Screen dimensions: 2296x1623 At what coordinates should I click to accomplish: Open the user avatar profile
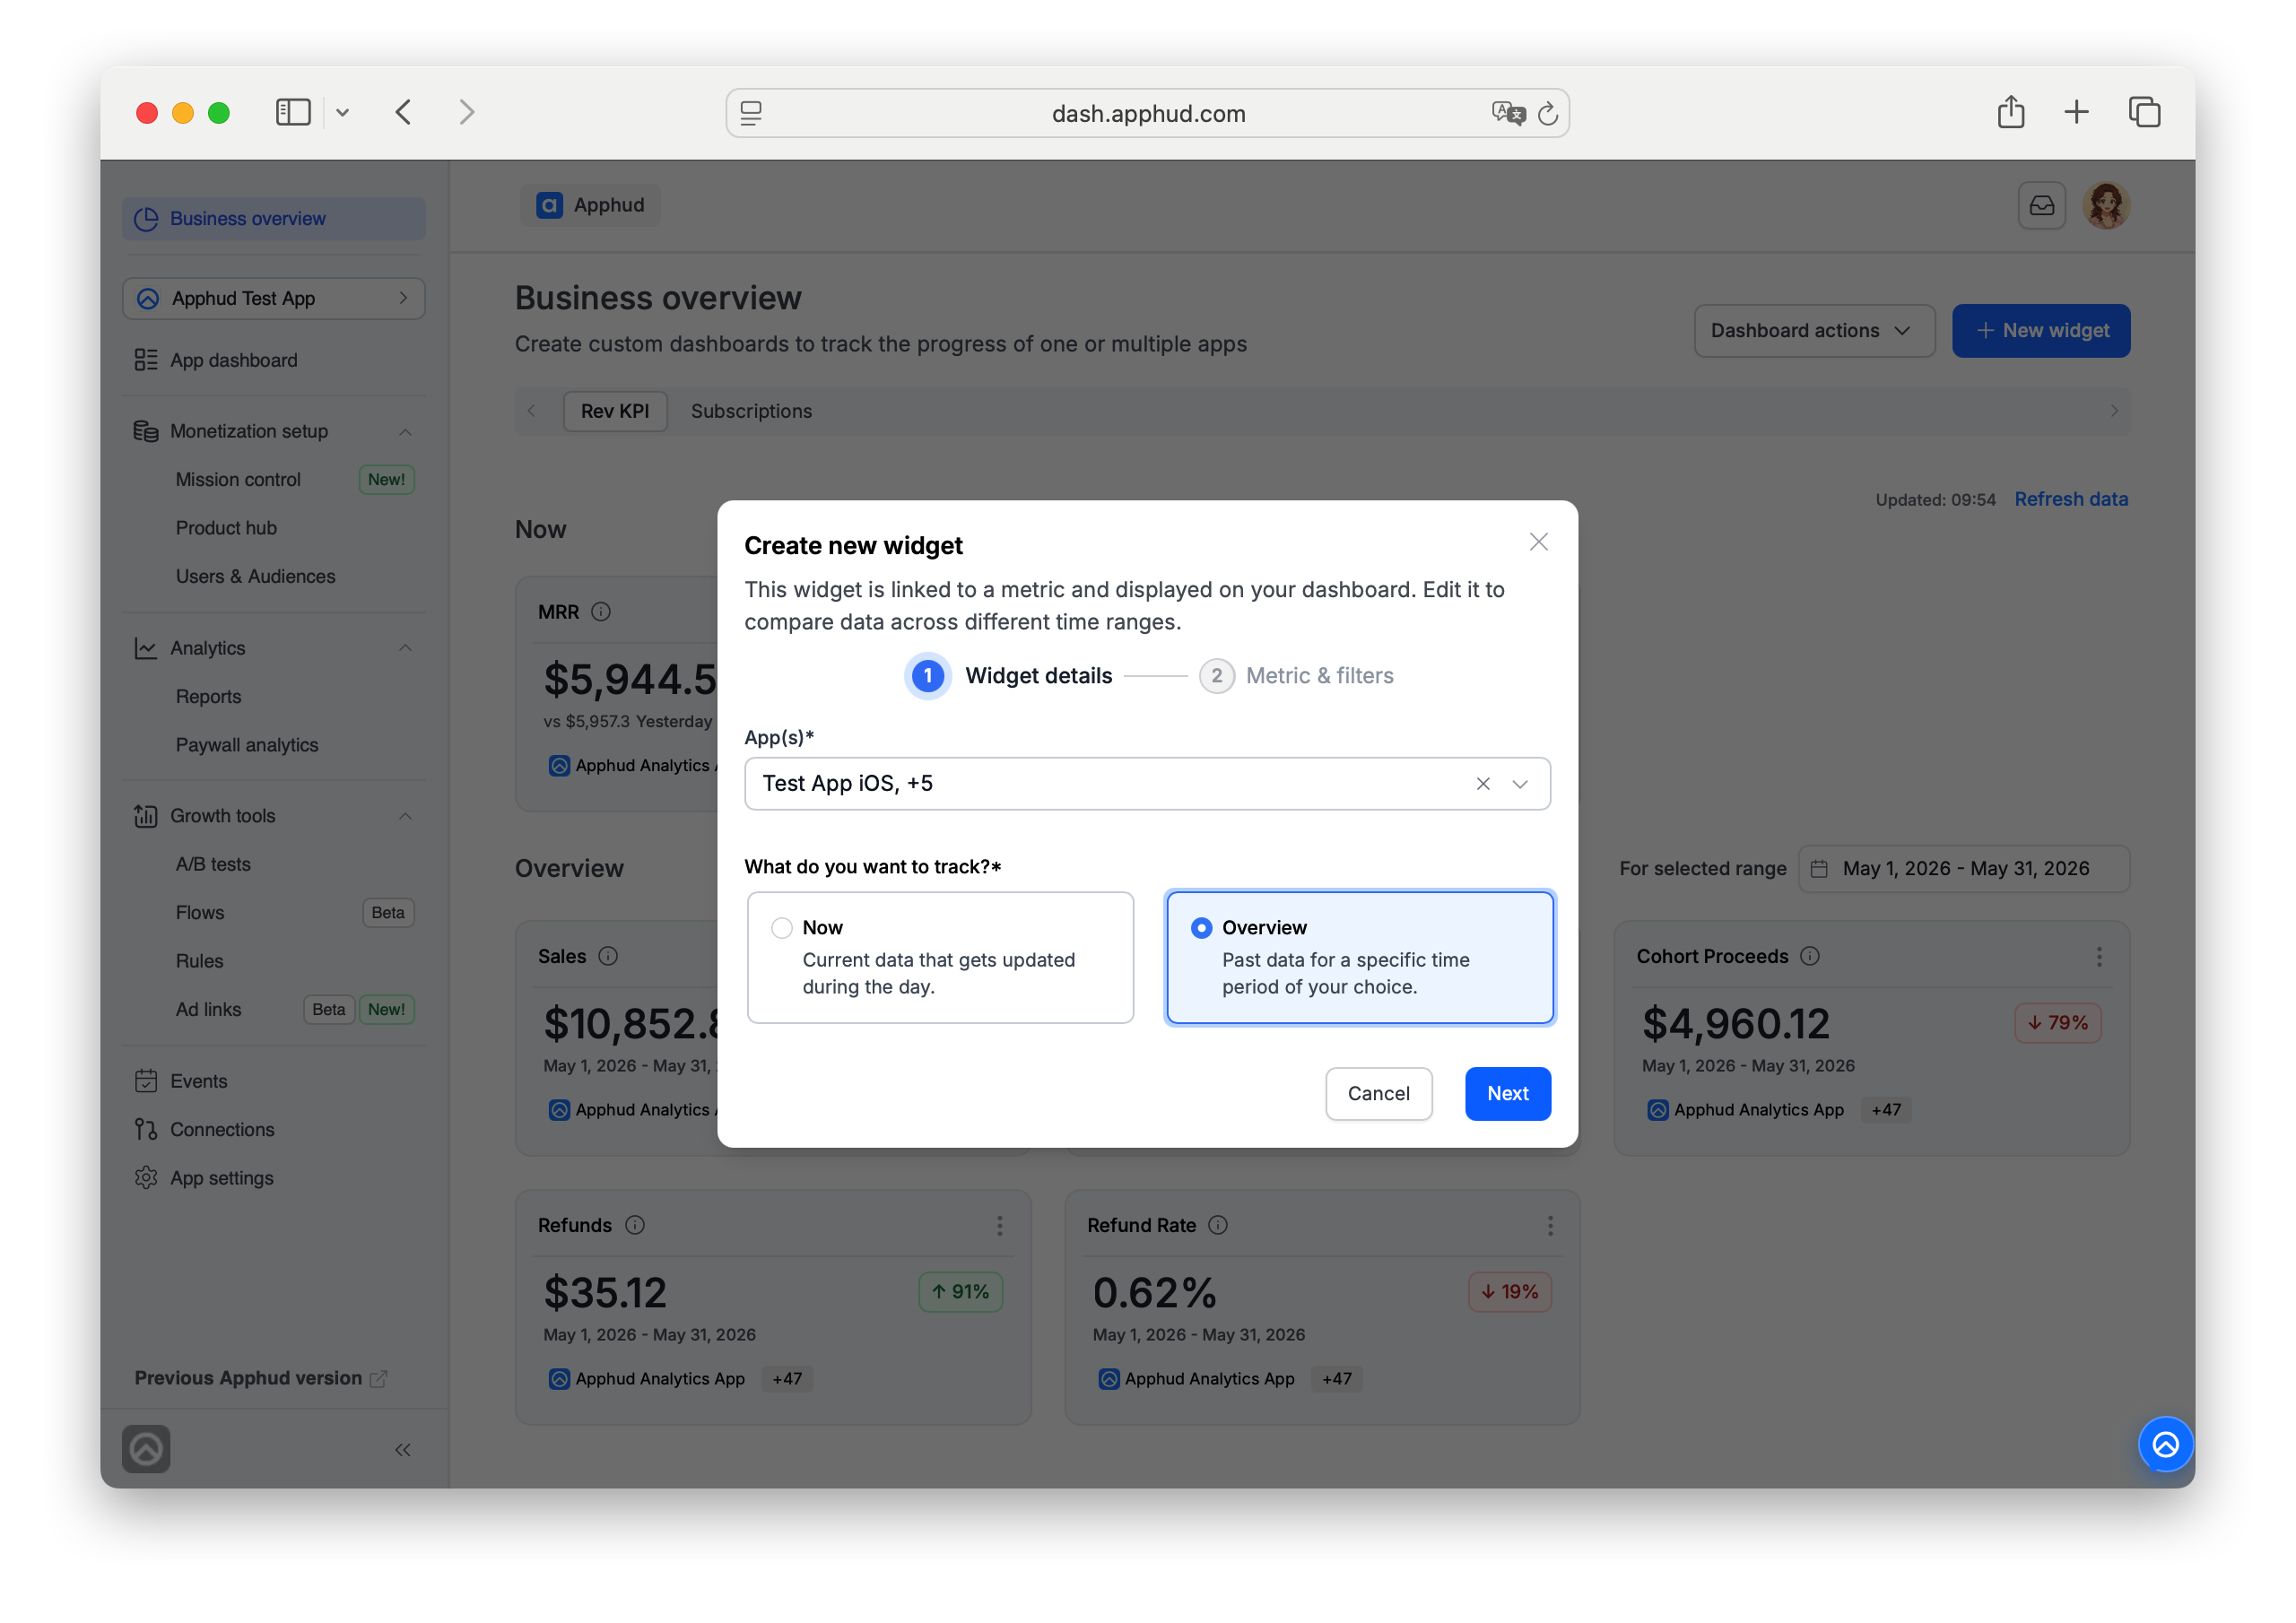(2106, 205)
